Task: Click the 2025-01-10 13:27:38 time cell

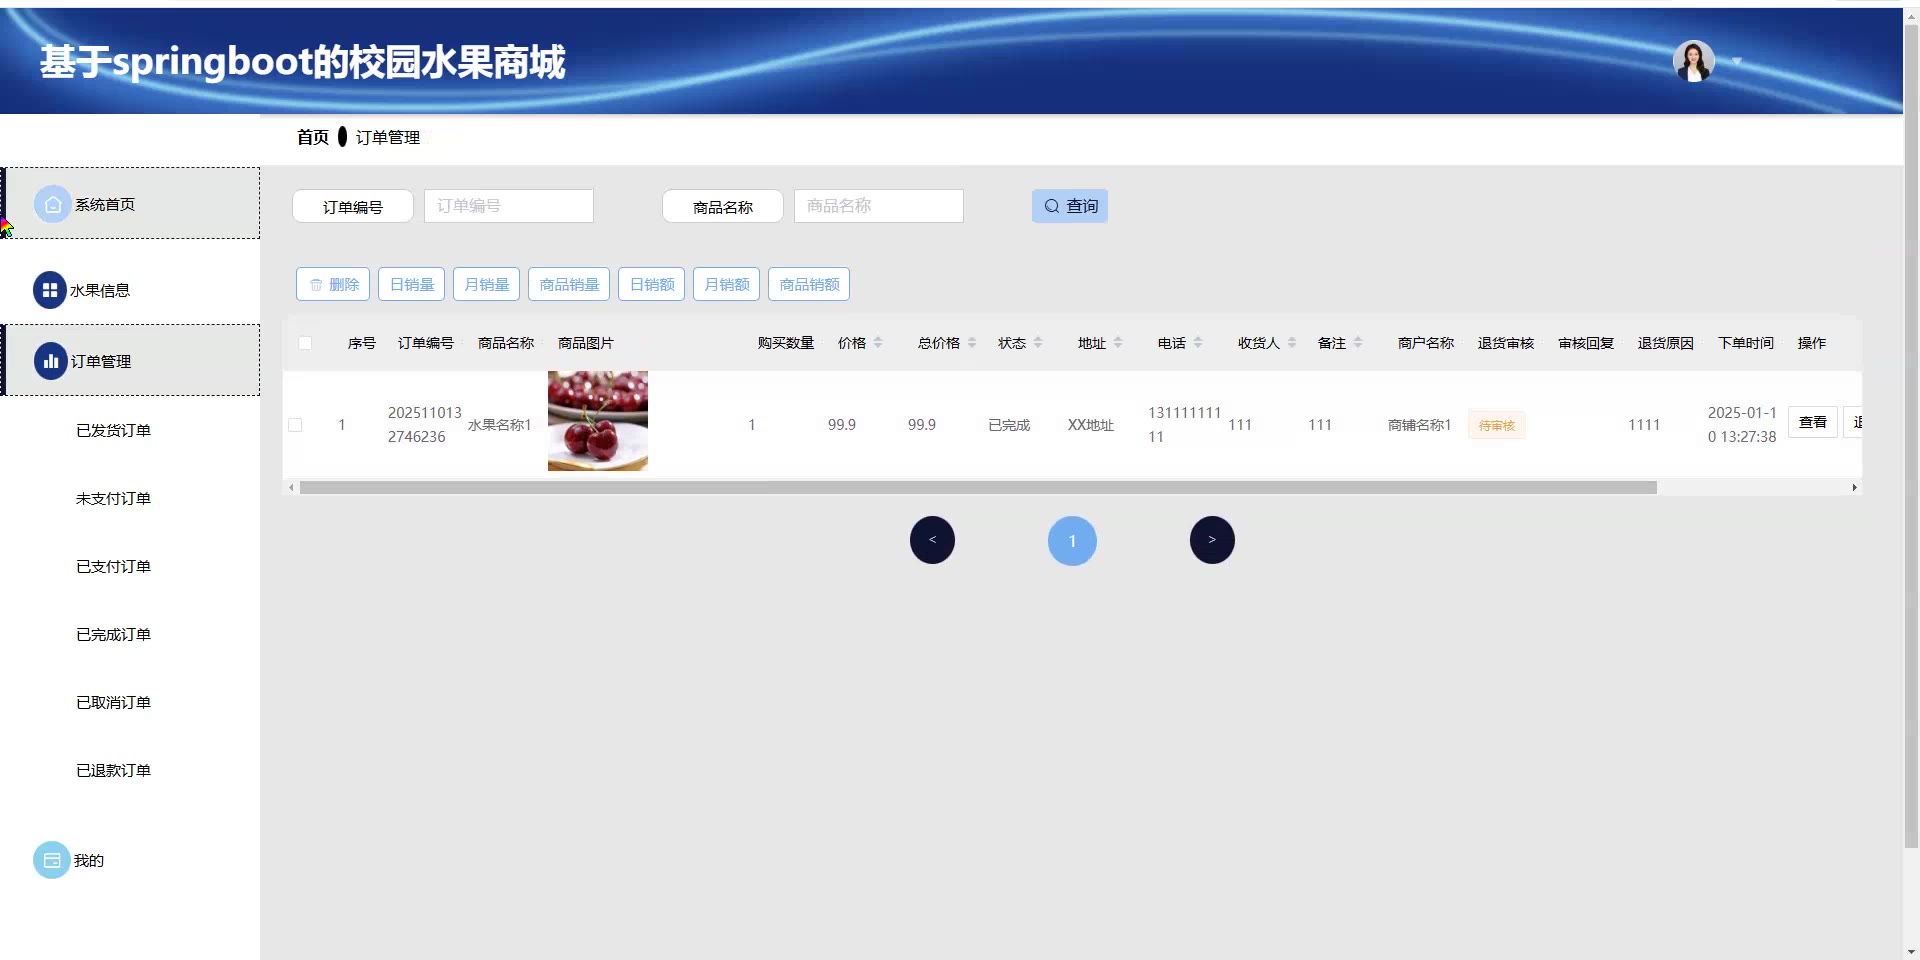Action: 1742,425
